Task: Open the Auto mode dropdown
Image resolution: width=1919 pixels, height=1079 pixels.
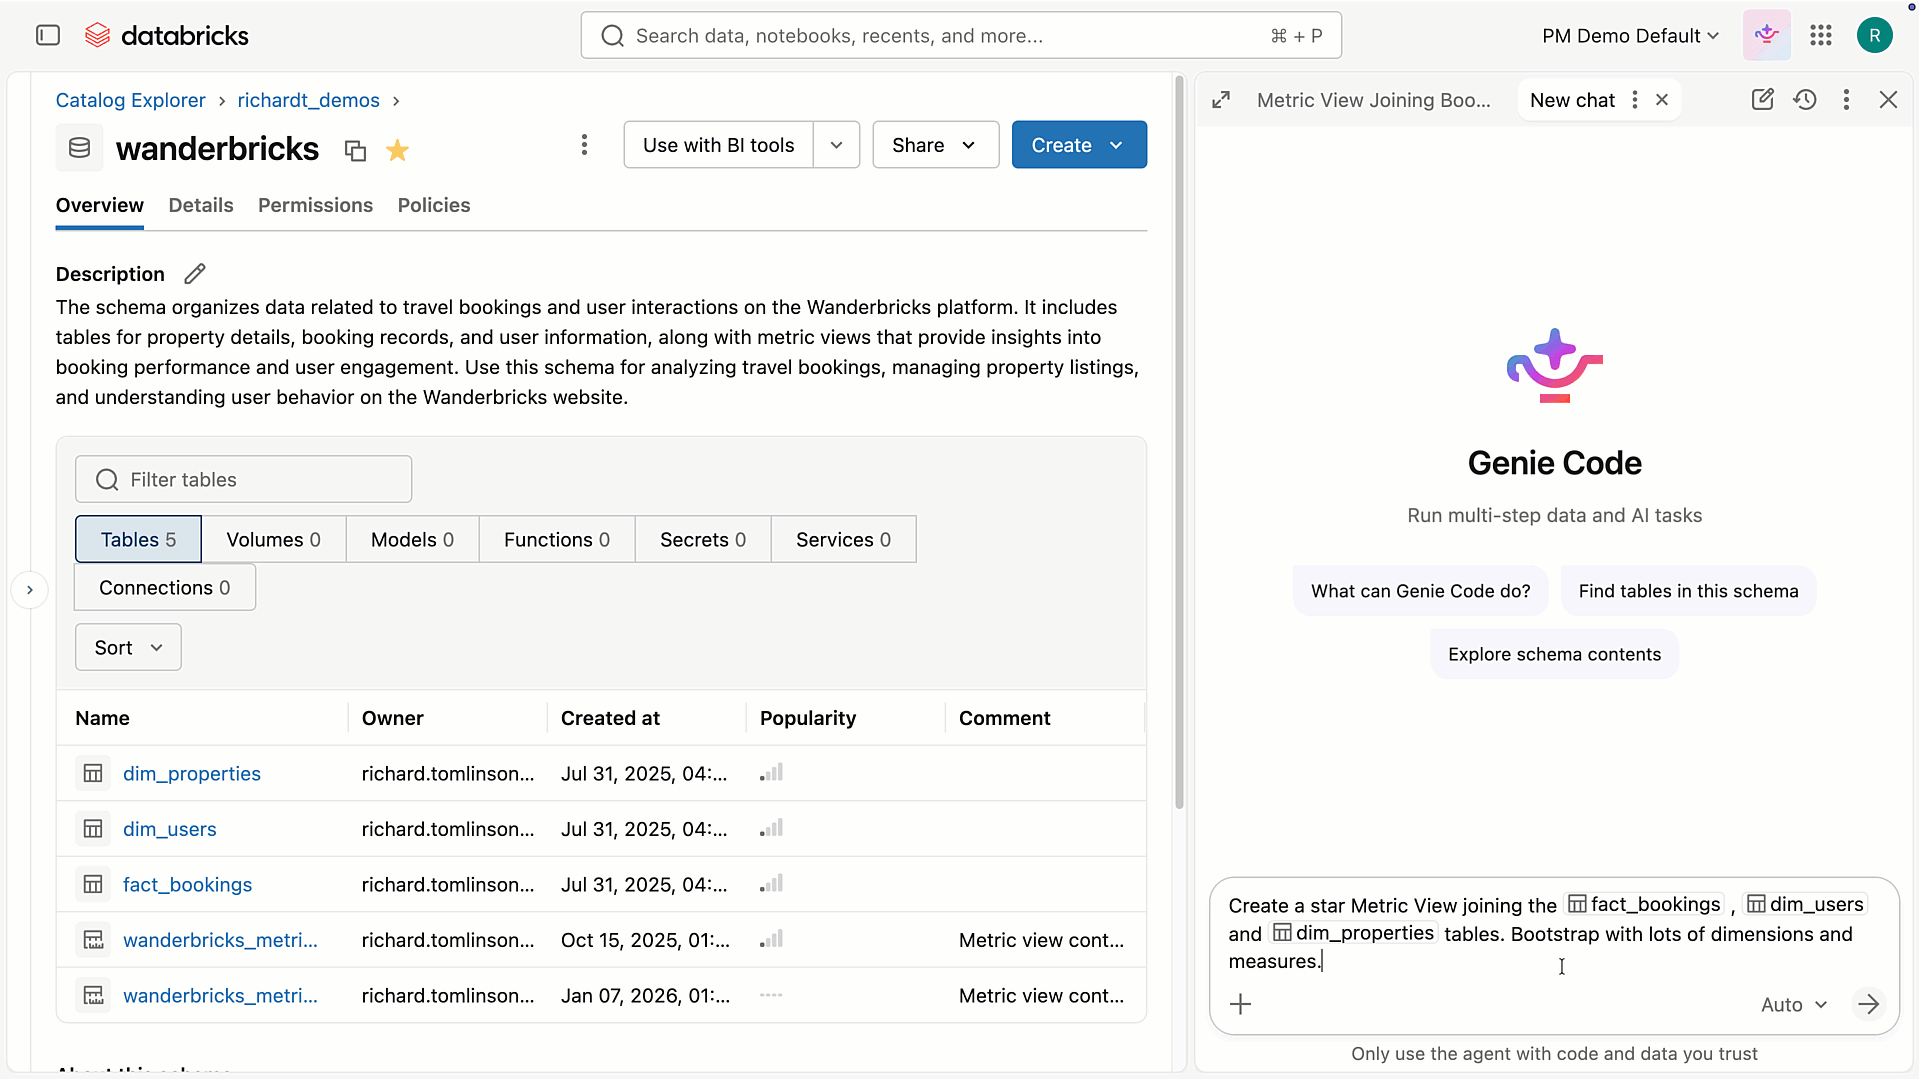Action: [1794, 1005]
